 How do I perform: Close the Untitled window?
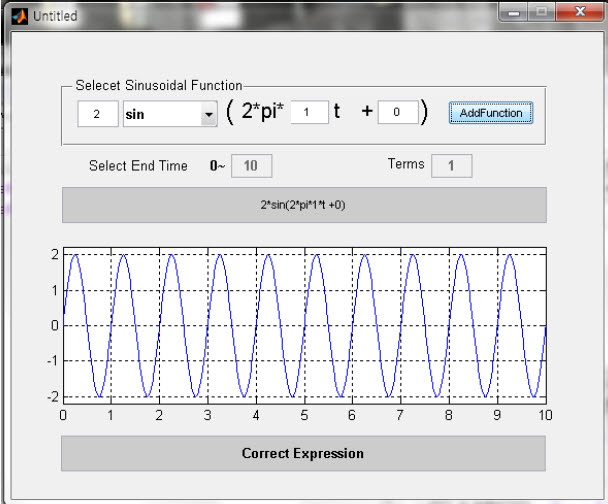[x=580, y=12]
